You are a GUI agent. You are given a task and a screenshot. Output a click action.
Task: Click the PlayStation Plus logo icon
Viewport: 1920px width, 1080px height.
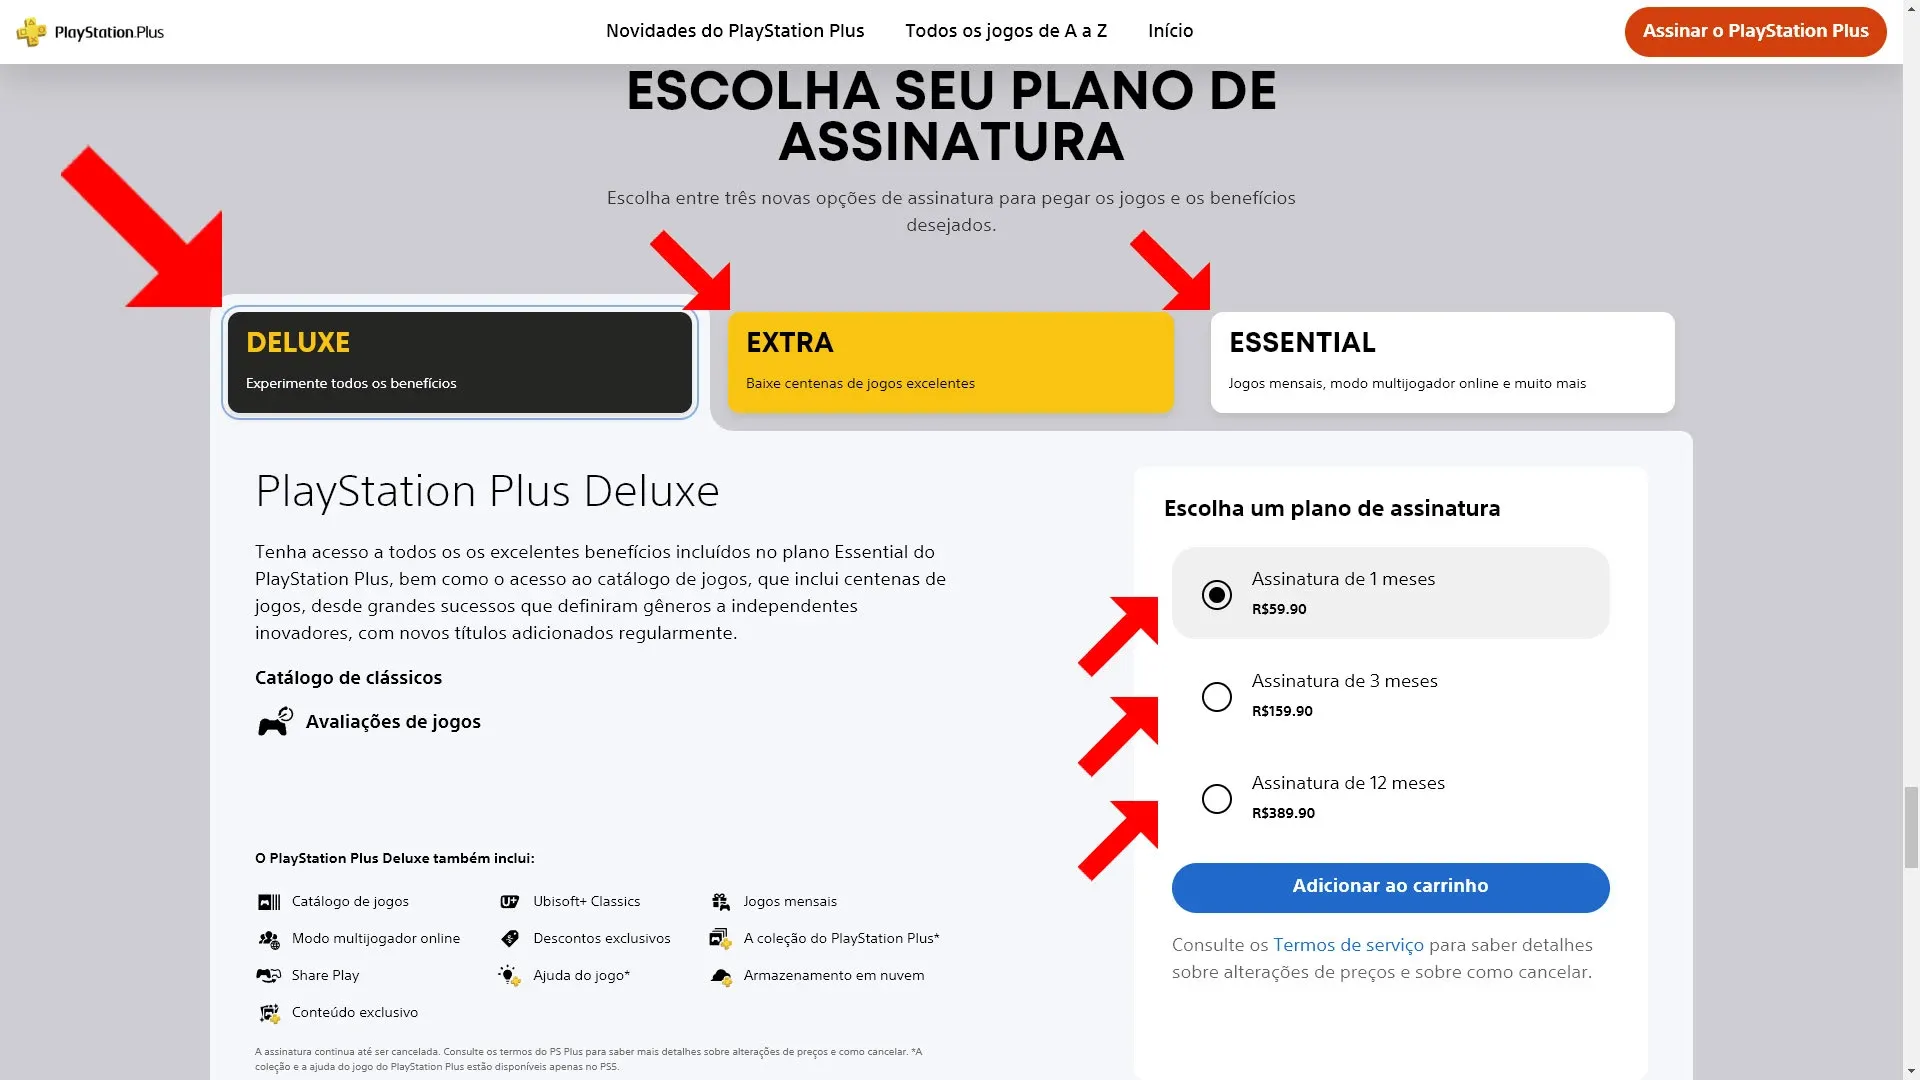[x=30, y=30]
